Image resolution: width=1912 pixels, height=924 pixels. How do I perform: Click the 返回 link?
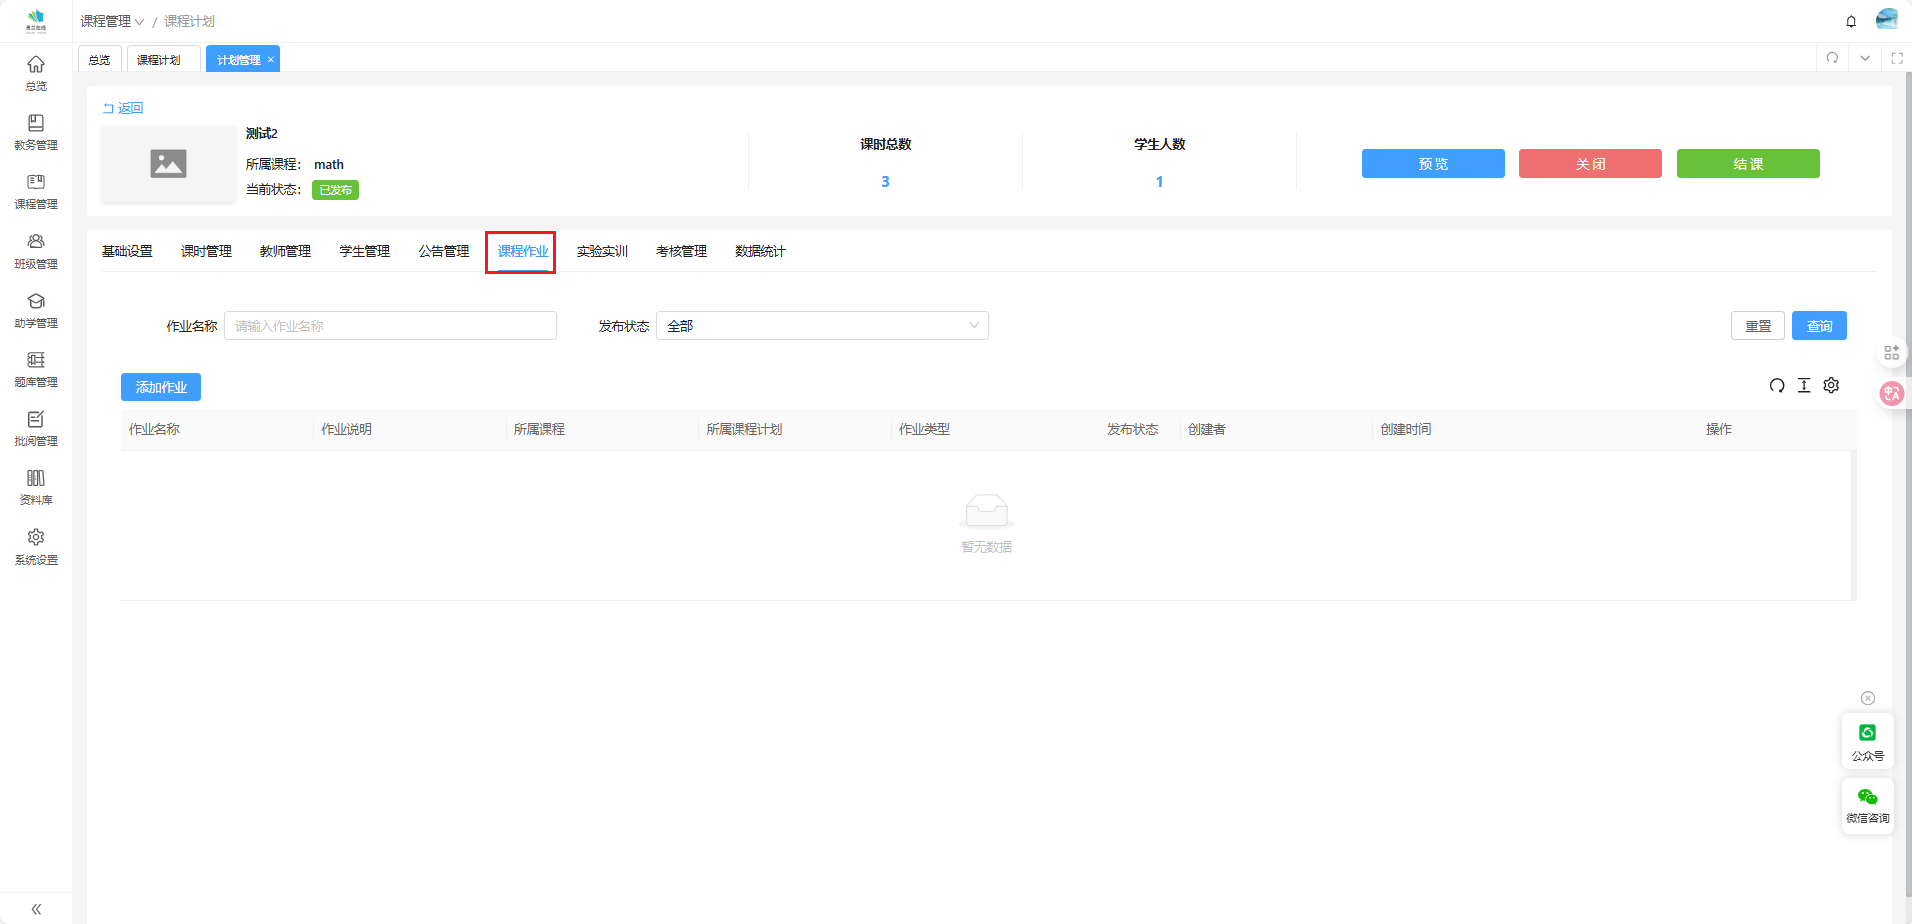pos(124,108)
